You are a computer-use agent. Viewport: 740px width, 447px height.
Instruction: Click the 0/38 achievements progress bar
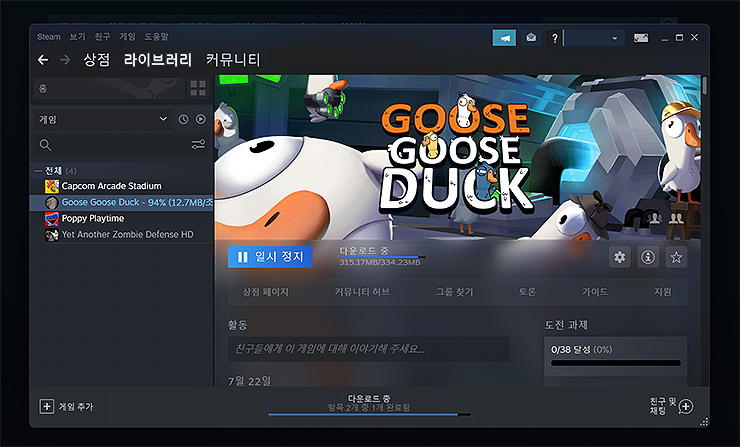[x=616, y=363]
